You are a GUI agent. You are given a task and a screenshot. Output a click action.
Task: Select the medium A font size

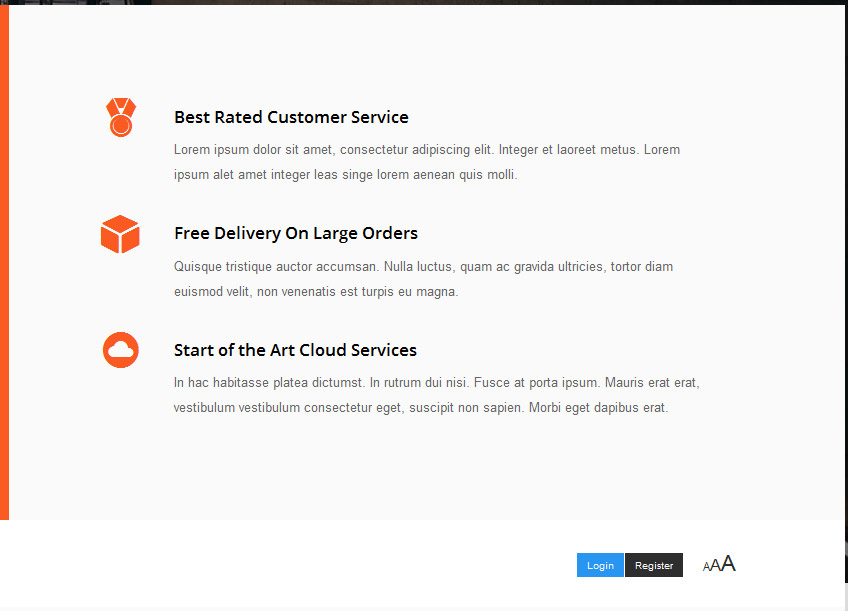tap(715, 565)
